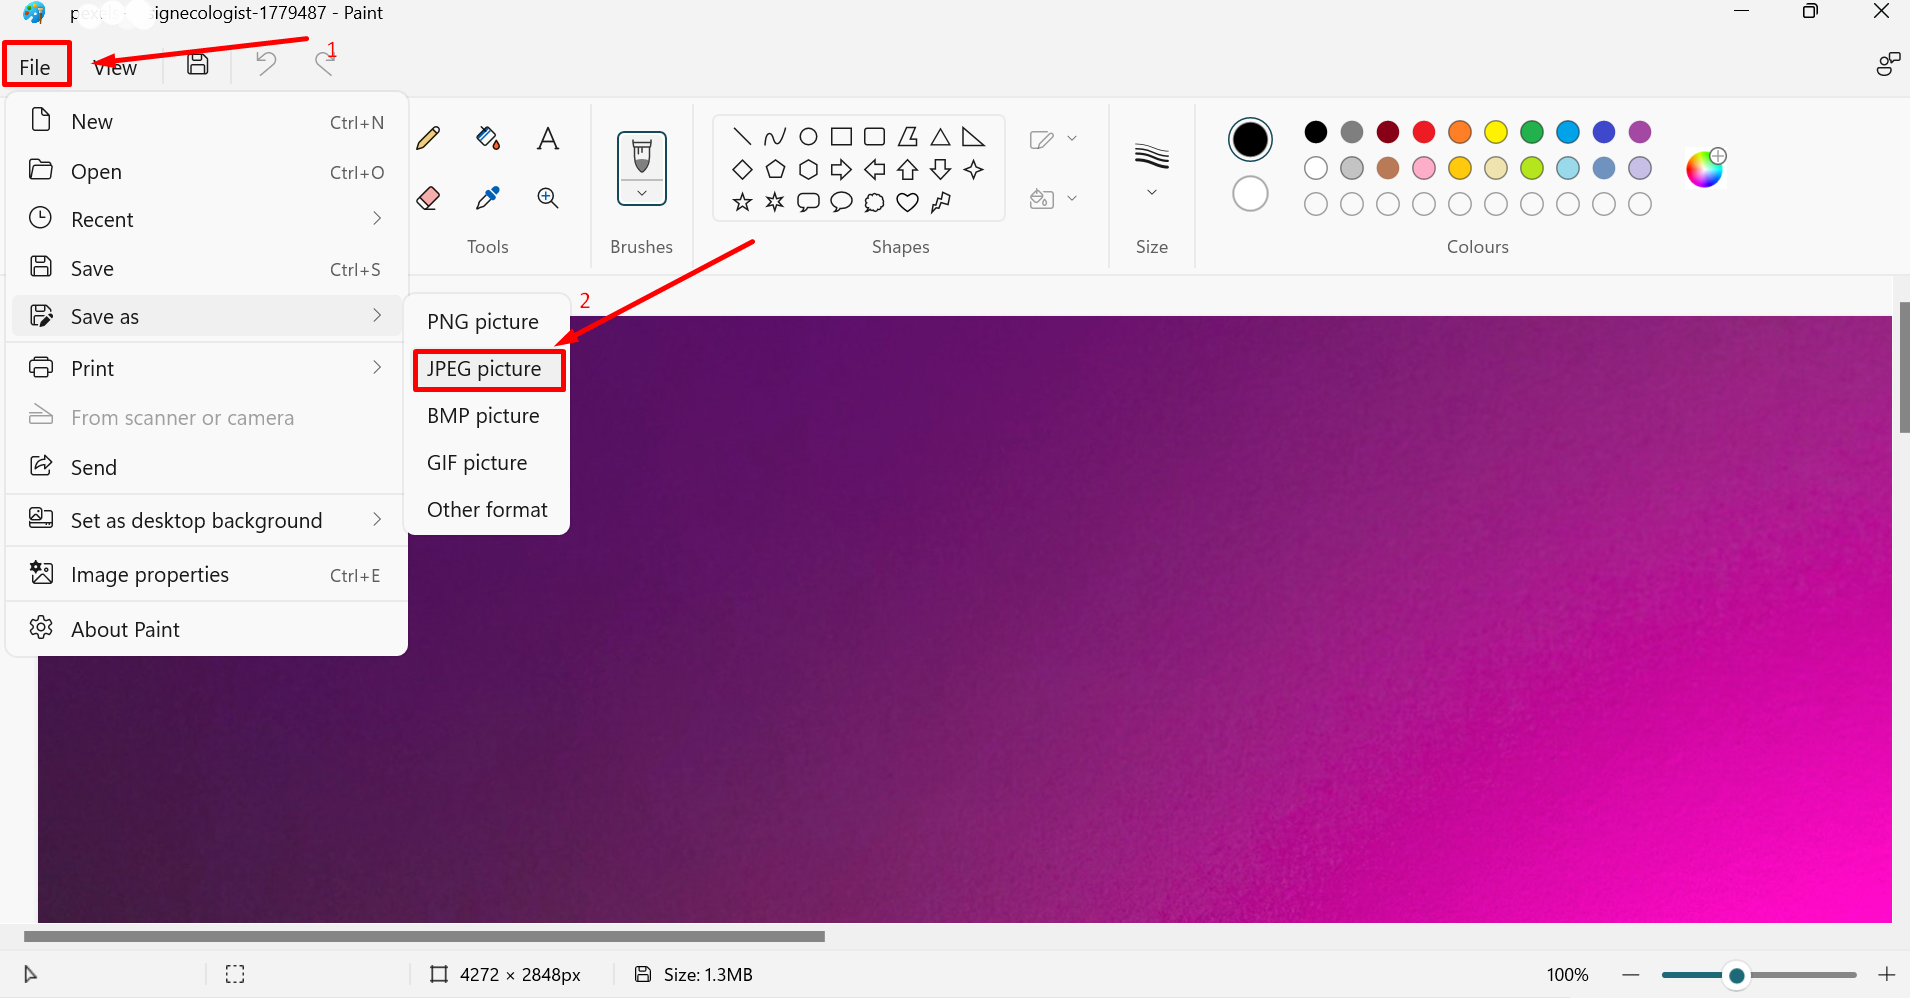Expand Set as desktop background submenu

pos(206,520)
